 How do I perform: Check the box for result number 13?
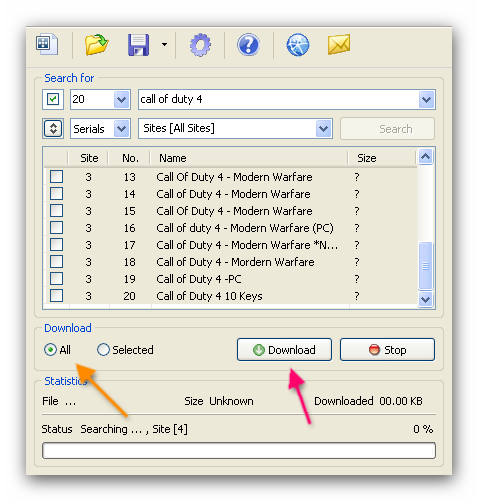pyautogui.click(x=56, y=176)
